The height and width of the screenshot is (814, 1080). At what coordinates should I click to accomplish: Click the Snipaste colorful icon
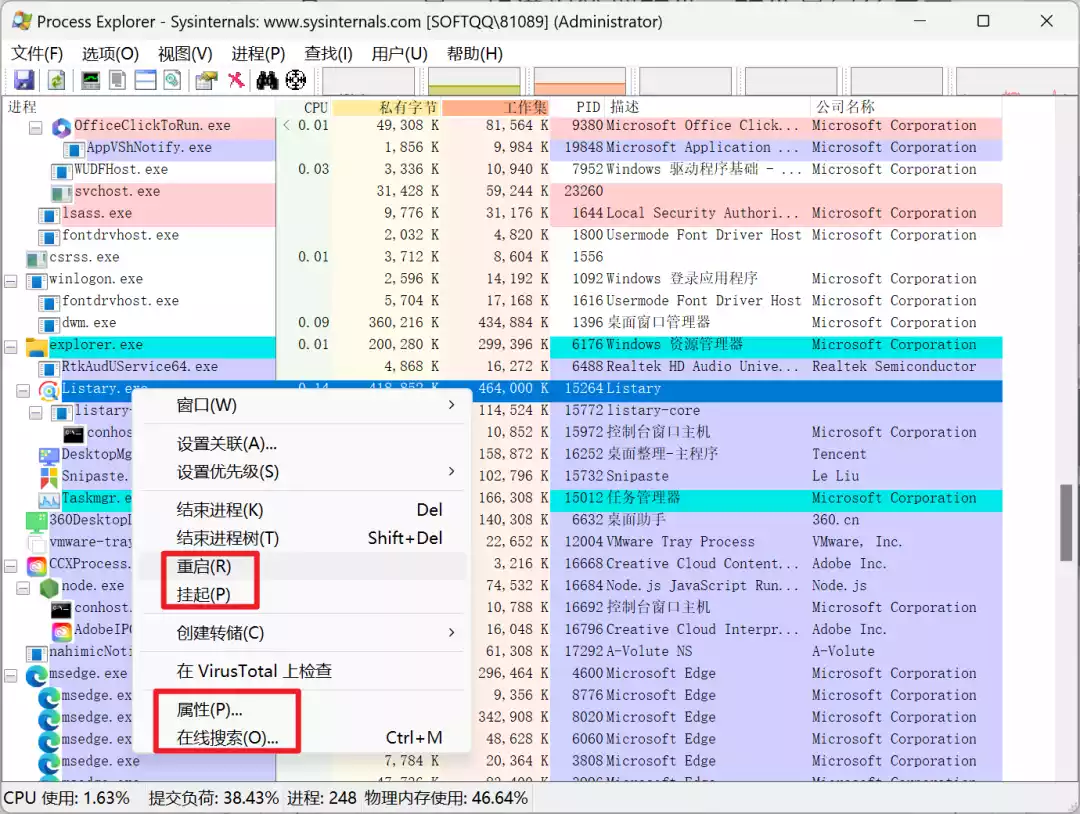tap(49, 477)
